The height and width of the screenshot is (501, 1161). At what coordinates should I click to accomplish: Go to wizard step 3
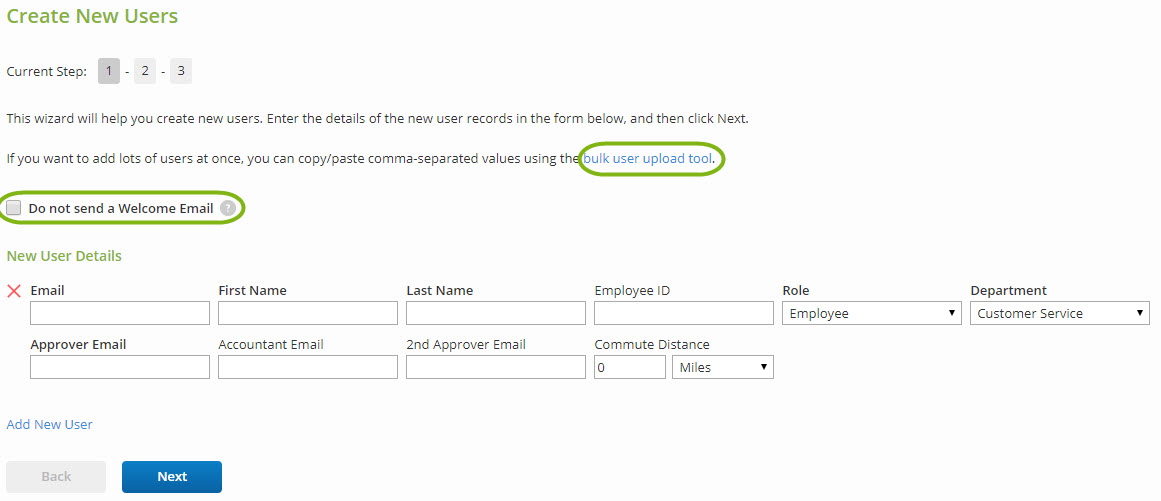181,72
